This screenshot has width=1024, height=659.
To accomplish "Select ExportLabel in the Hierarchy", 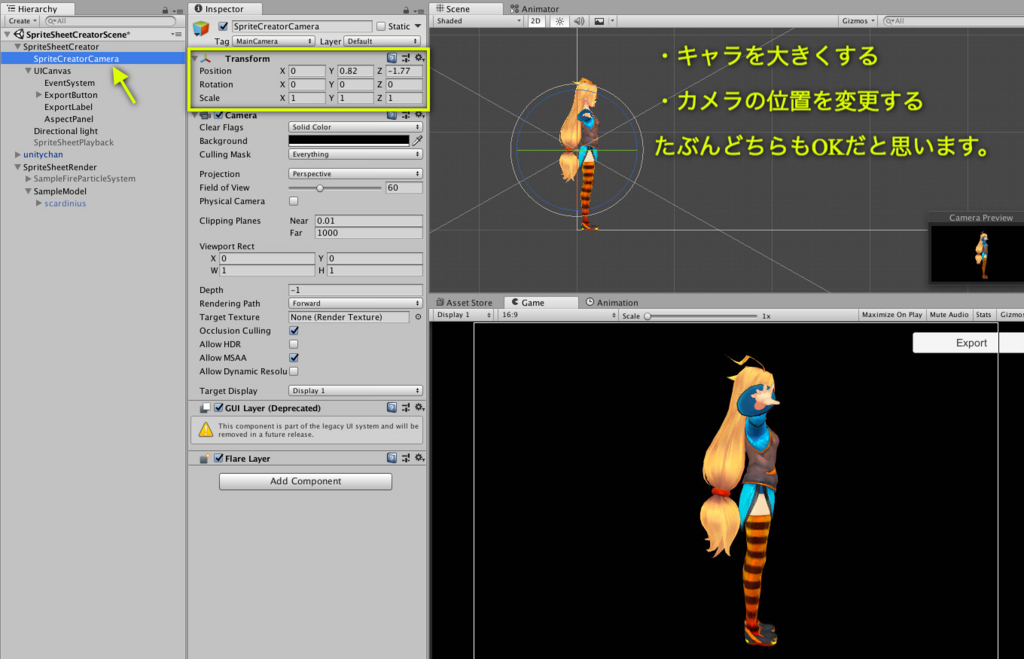I will click(69, 107).
